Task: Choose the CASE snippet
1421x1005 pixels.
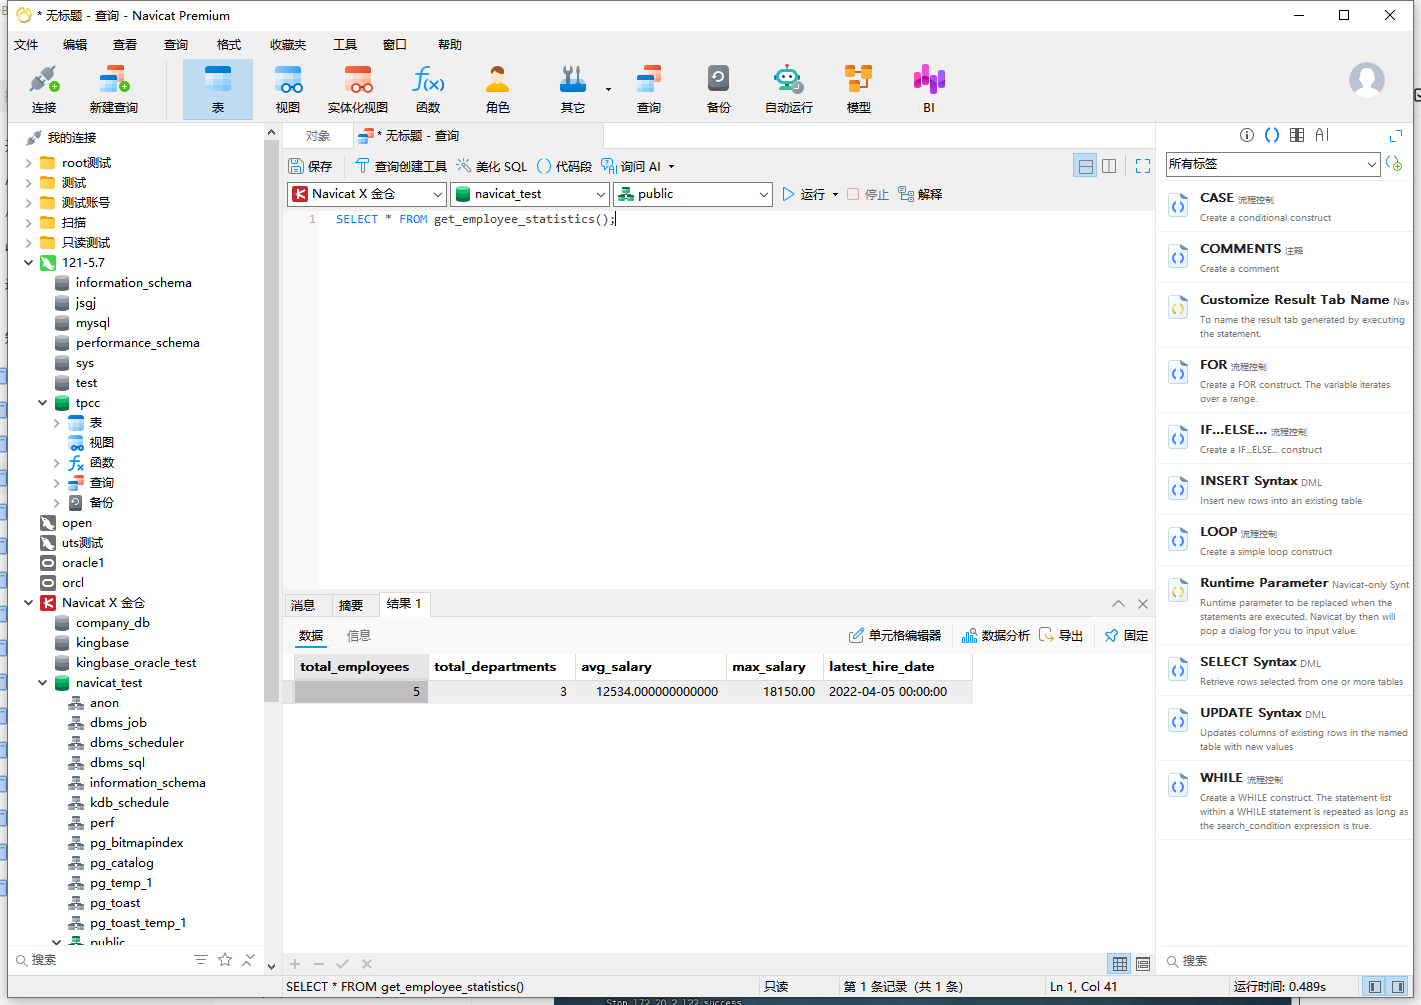Action: pos(1285,207)
